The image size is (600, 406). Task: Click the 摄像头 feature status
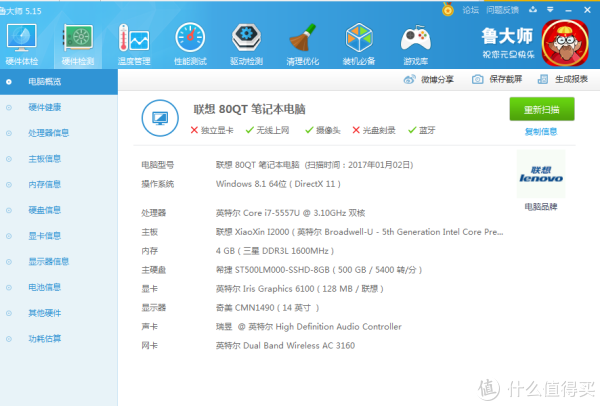(x=323, y=130)
